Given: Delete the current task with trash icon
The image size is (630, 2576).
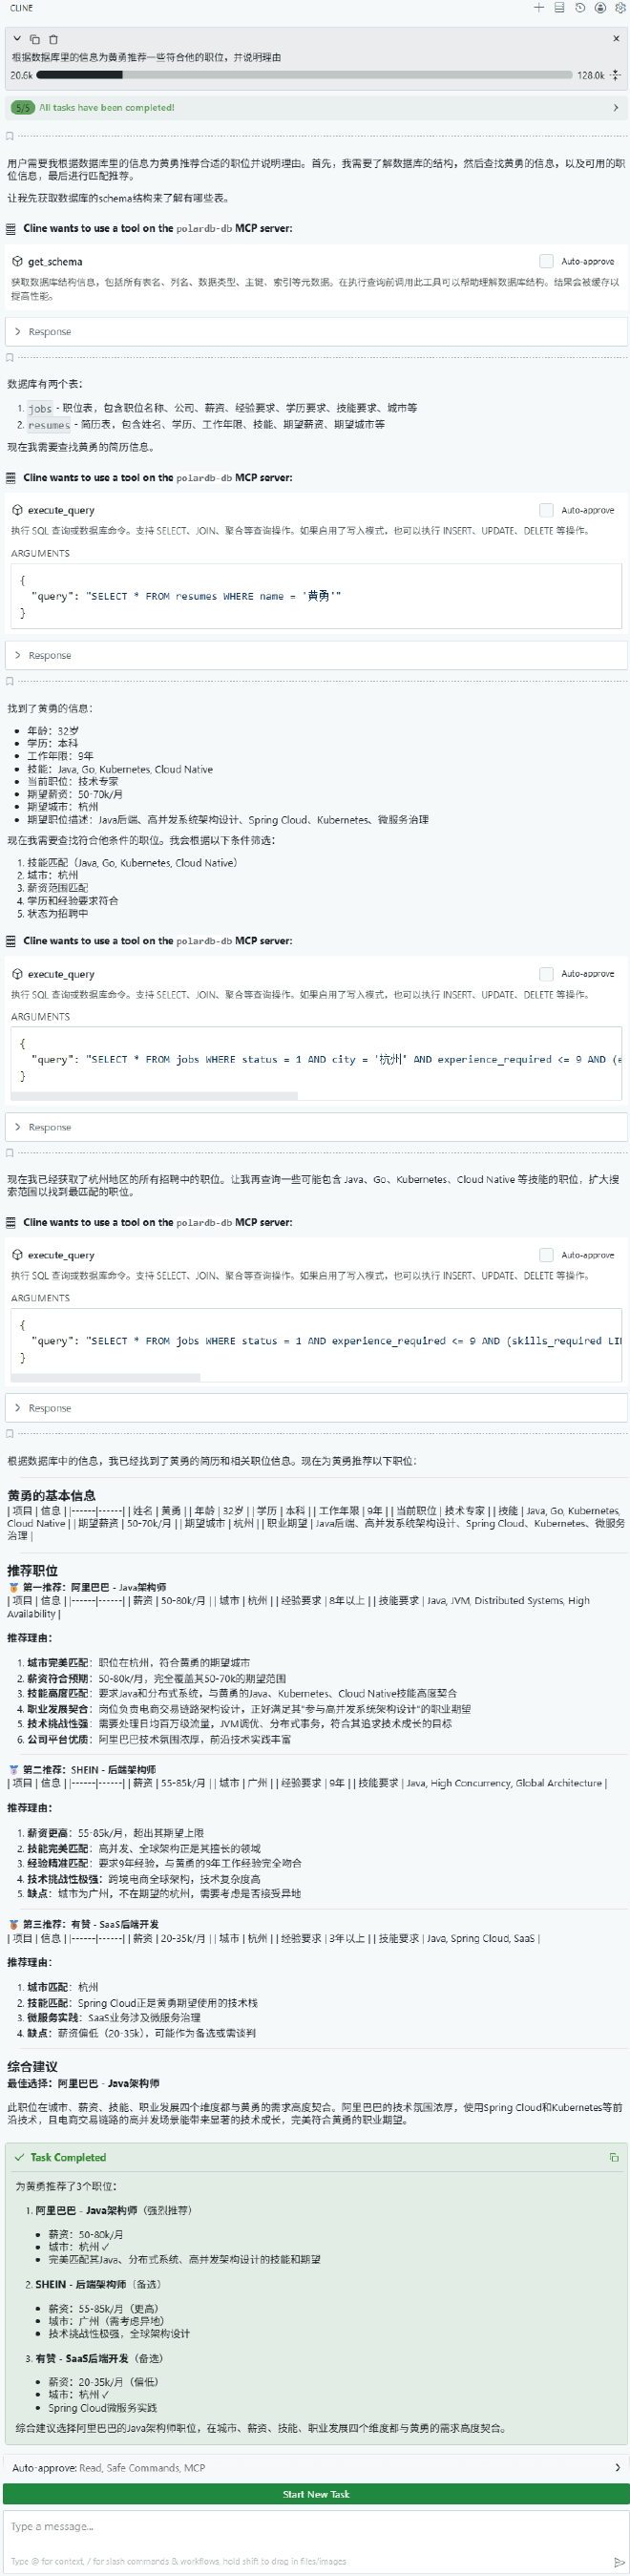Looking at the screenshot, I should [53, 39].
